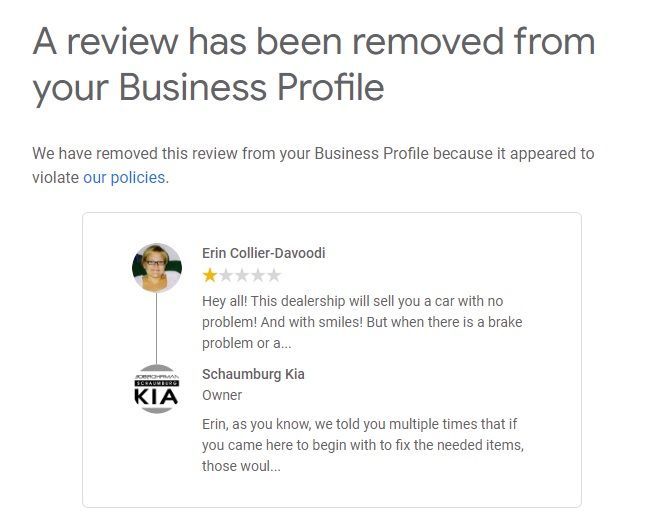The image size is (655, 527).
Task: Click the 'Owner' label under Schaumburg Kia
Action: (x=222, y=395)
